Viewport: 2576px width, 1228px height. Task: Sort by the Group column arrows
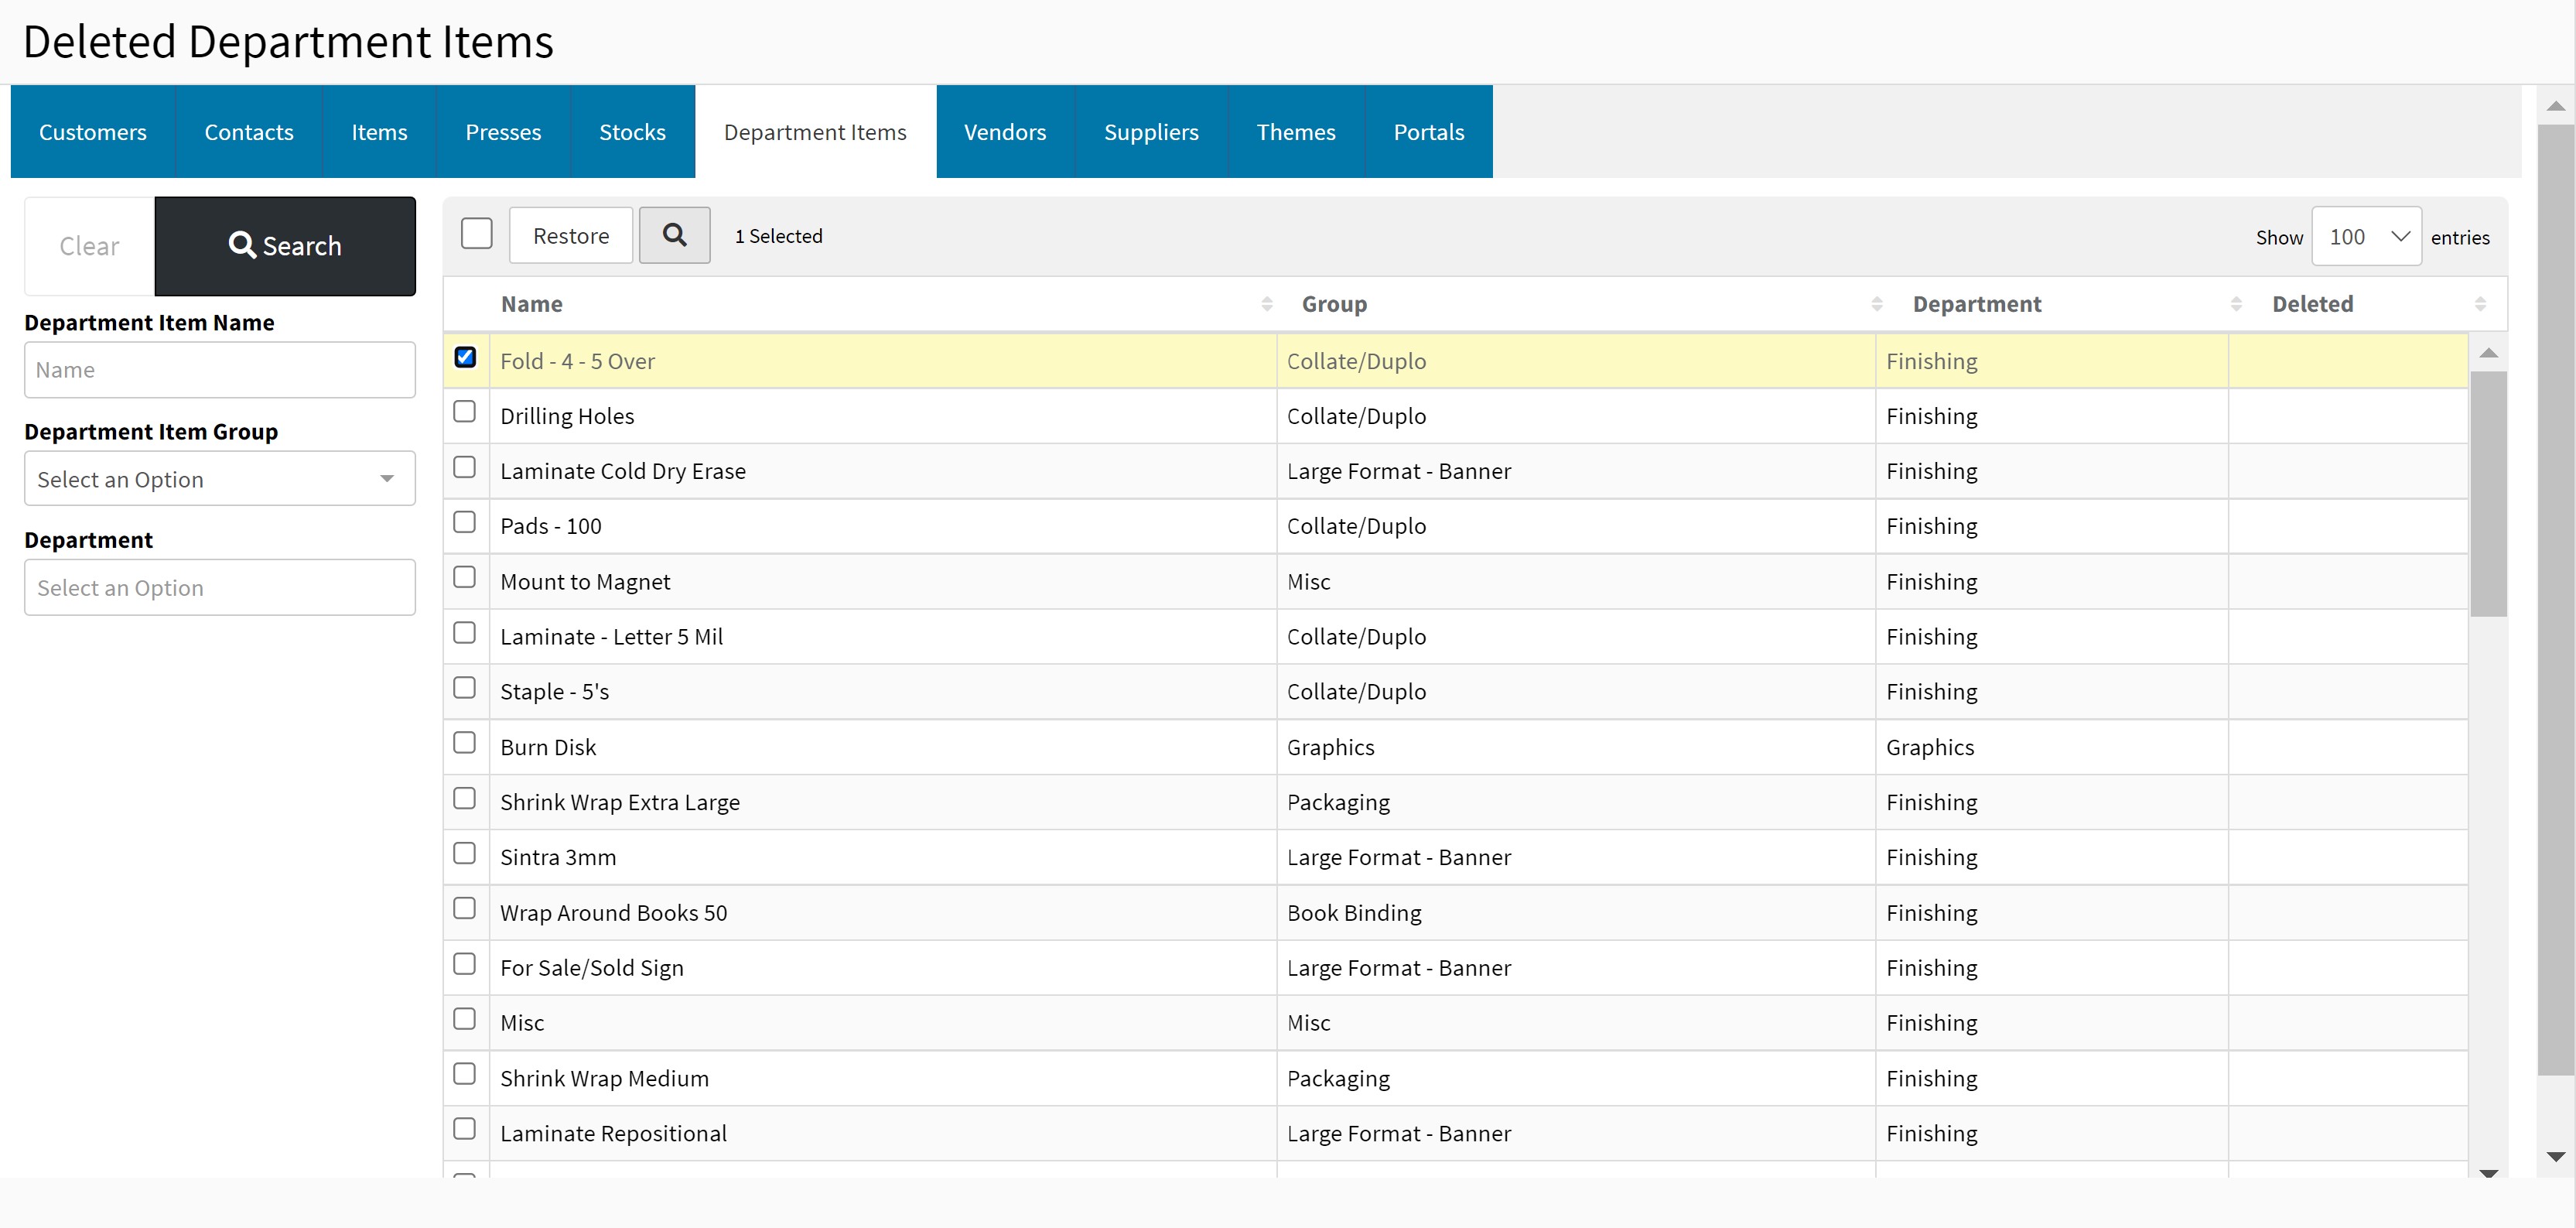tap(1876, 304)
